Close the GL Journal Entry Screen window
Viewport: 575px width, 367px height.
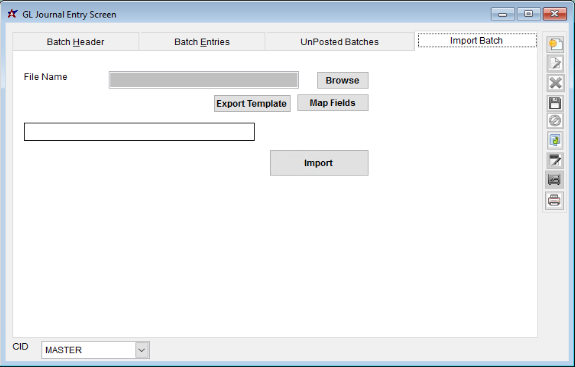(555, 14)
